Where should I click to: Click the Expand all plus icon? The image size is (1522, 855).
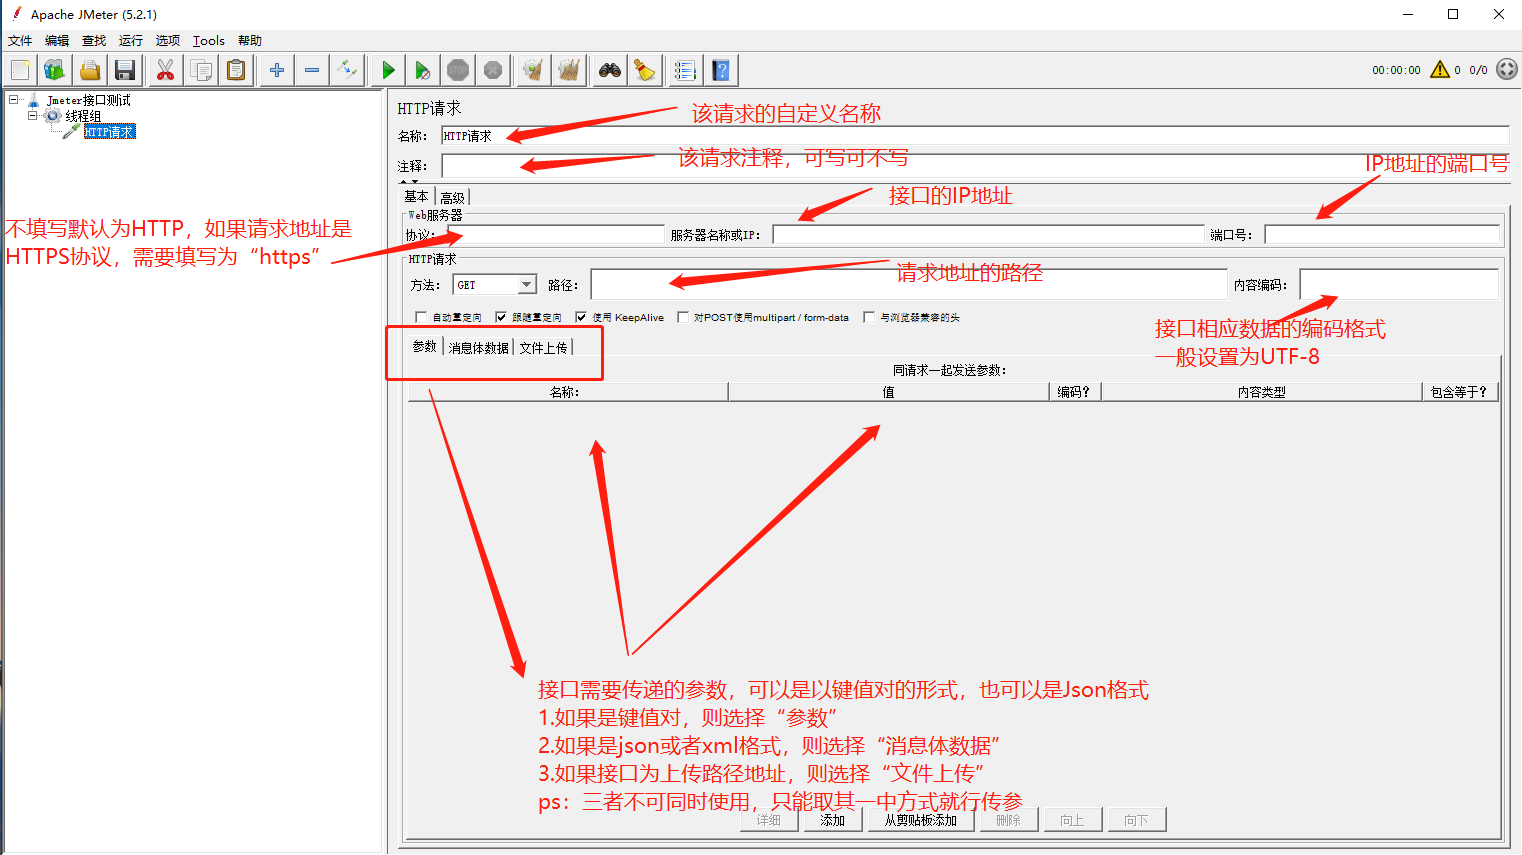coord(277,70)
